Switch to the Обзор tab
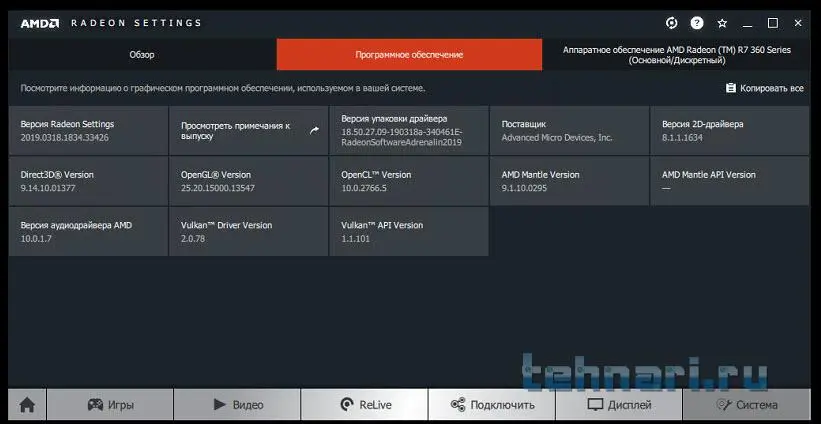The width and height of the screenshot is (821, 424). 142,54
